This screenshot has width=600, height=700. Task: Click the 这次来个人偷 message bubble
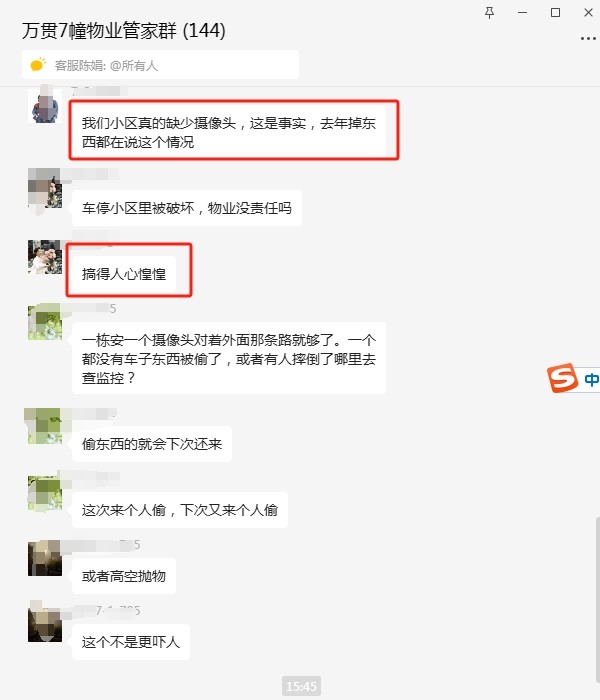[180, 510]
